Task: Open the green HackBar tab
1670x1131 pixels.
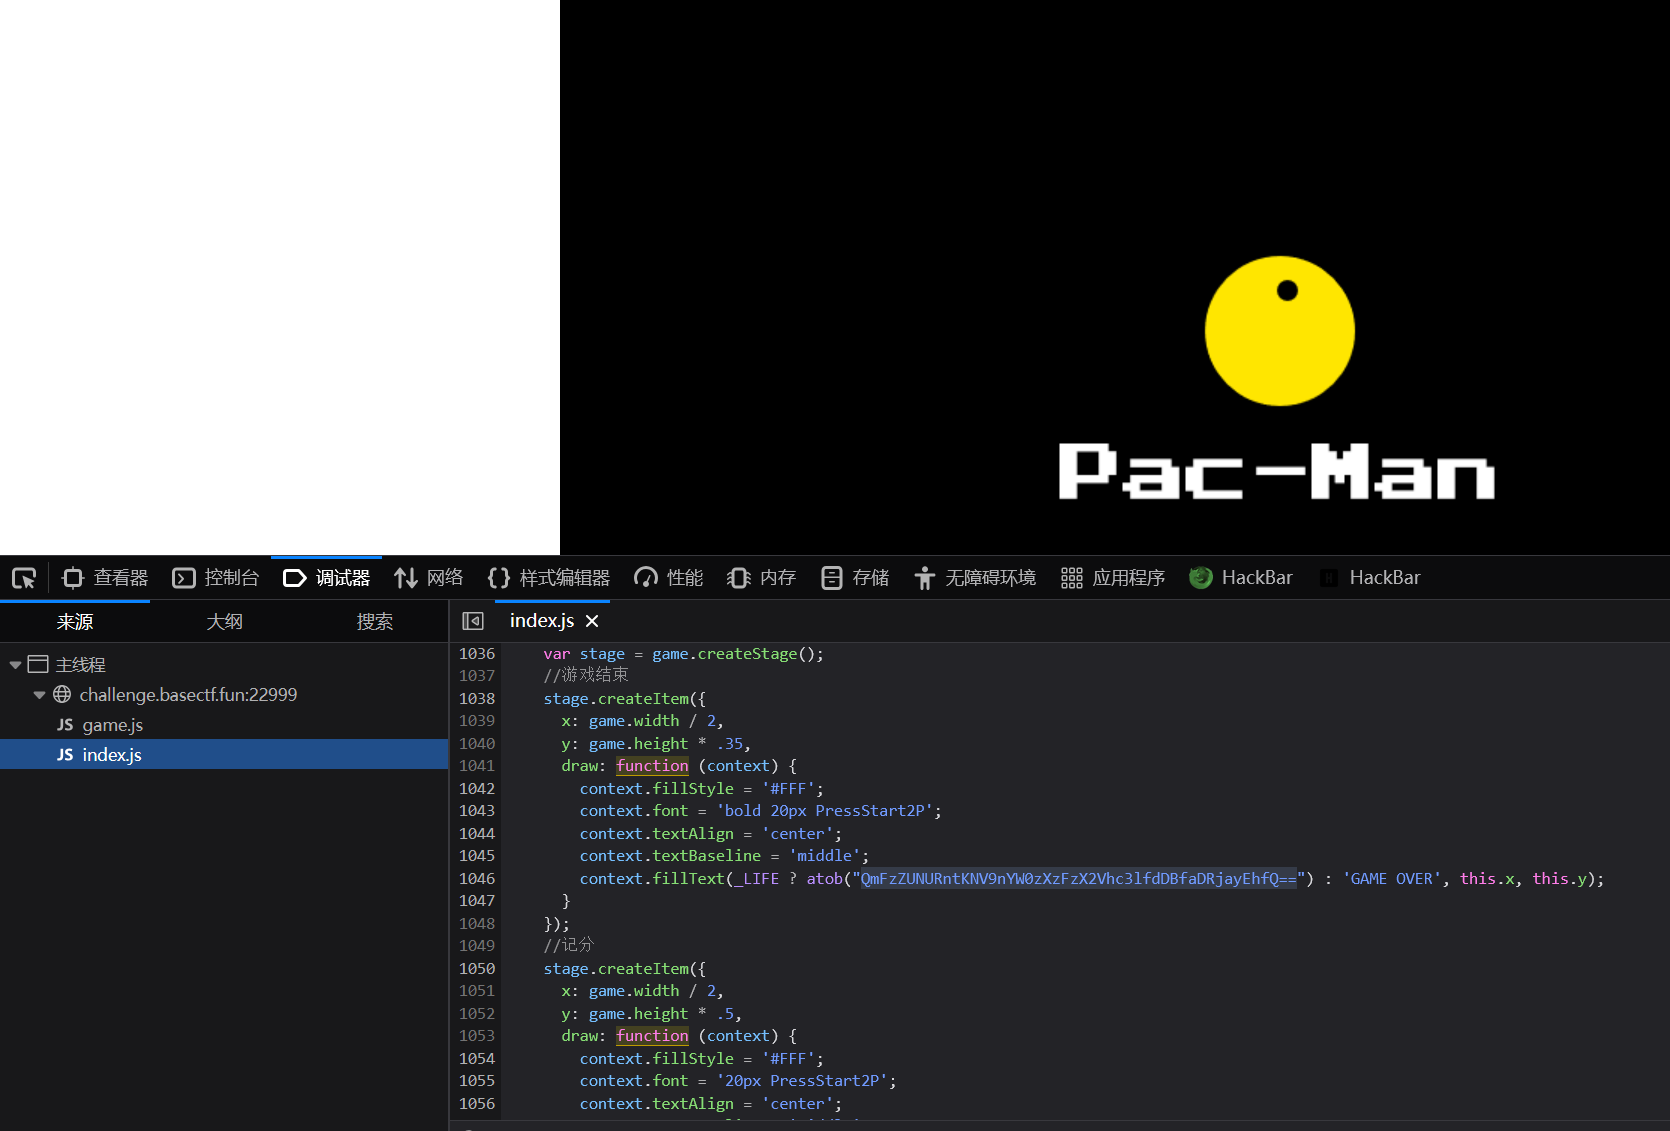Action: (1240, 578)
